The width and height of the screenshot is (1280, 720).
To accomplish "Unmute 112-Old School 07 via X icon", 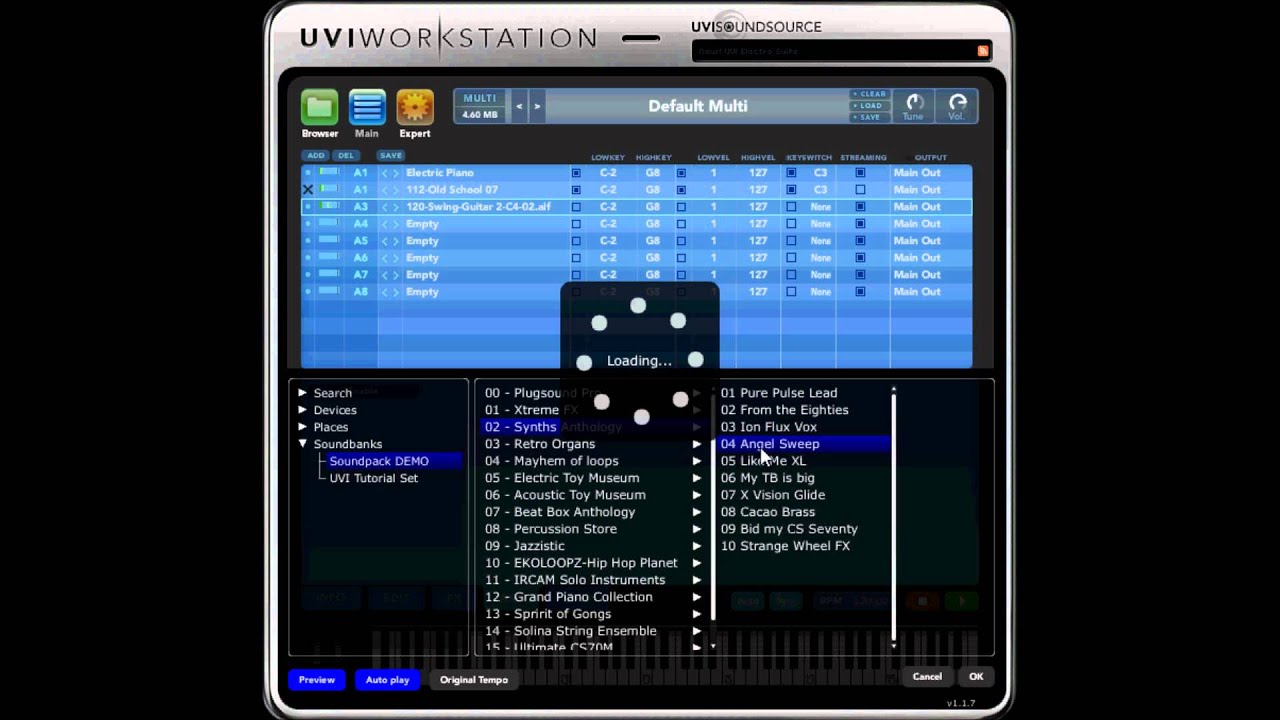I will pos(308,189).
